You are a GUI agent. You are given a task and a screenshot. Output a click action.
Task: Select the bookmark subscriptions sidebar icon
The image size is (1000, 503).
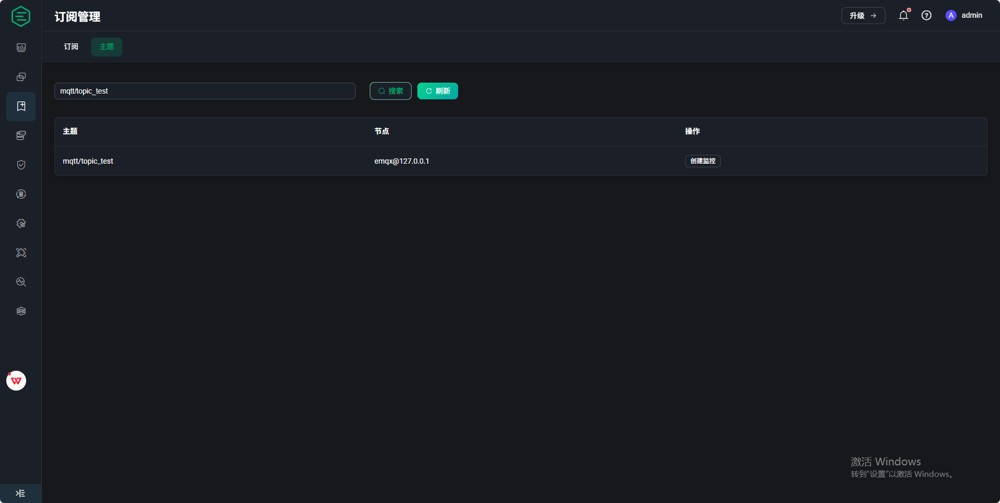(21, 106)
